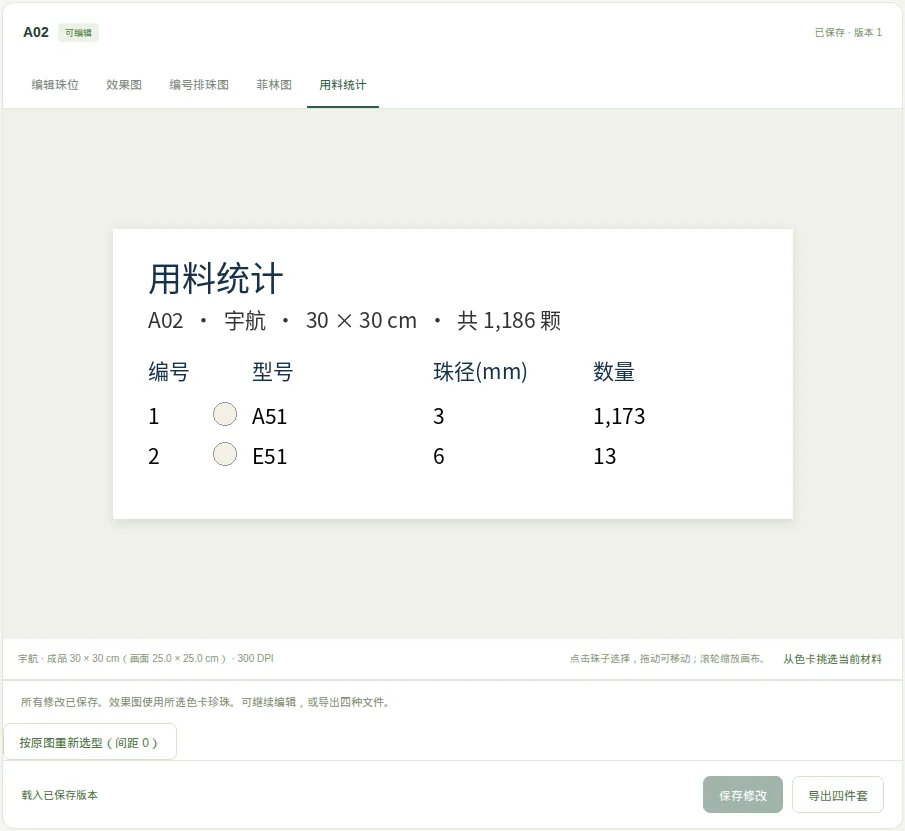Click the 已保存 · 版本 1 status text
The width and height of the screenshot is (905, 831).
[848, 33]
